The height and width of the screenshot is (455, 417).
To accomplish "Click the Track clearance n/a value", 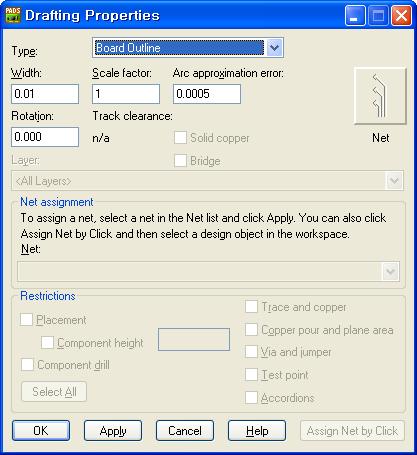I will coord(101,138).
